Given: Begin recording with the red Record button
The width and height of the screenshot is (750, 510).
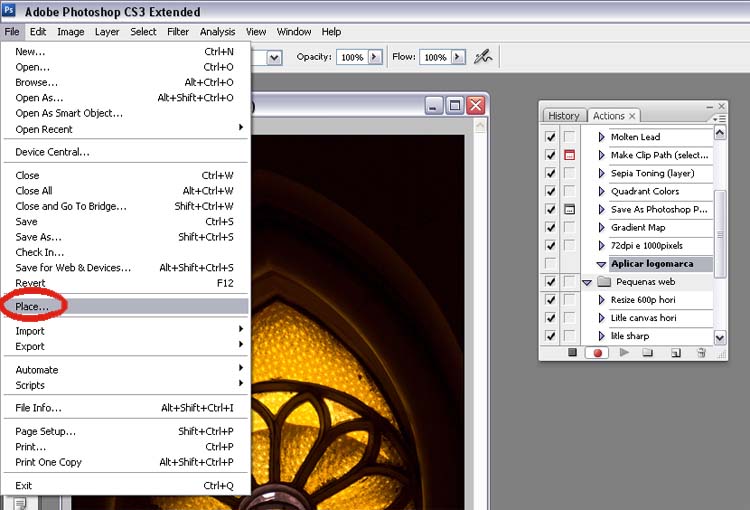Looking at the screenshot, I should [x=598, y=352].
